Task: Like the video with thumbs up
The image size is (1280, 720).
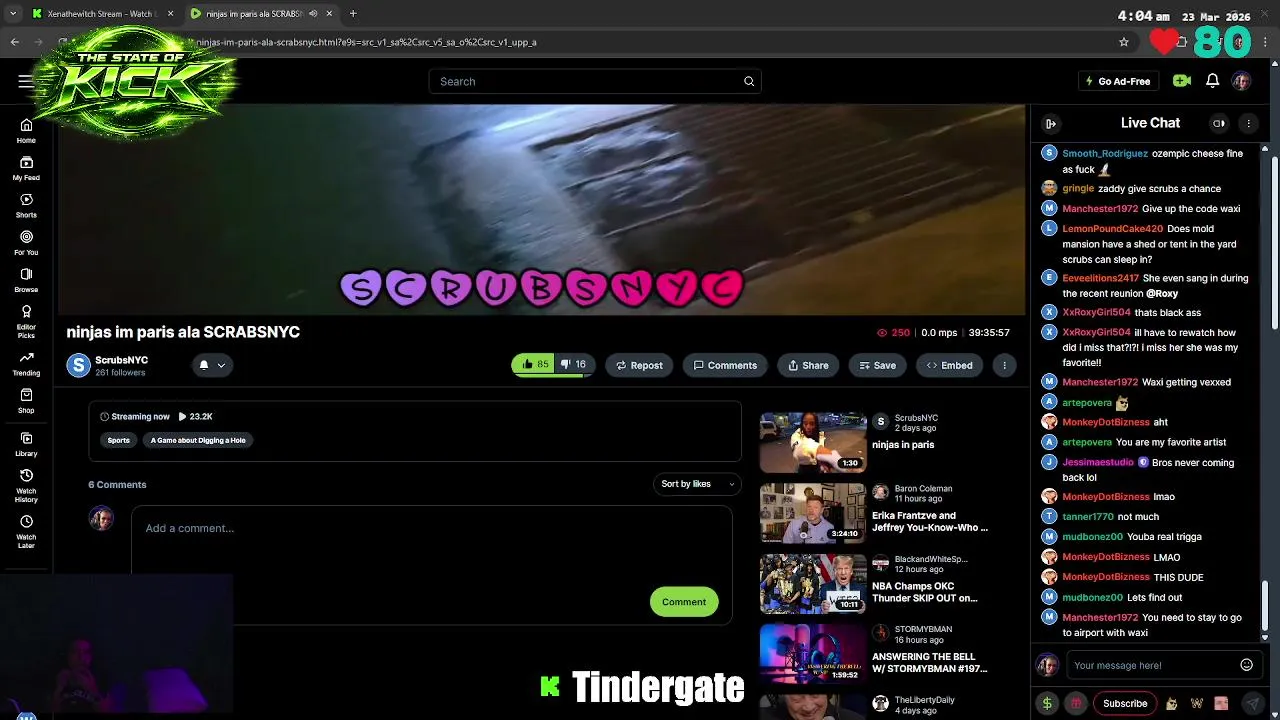Action: 534,365
